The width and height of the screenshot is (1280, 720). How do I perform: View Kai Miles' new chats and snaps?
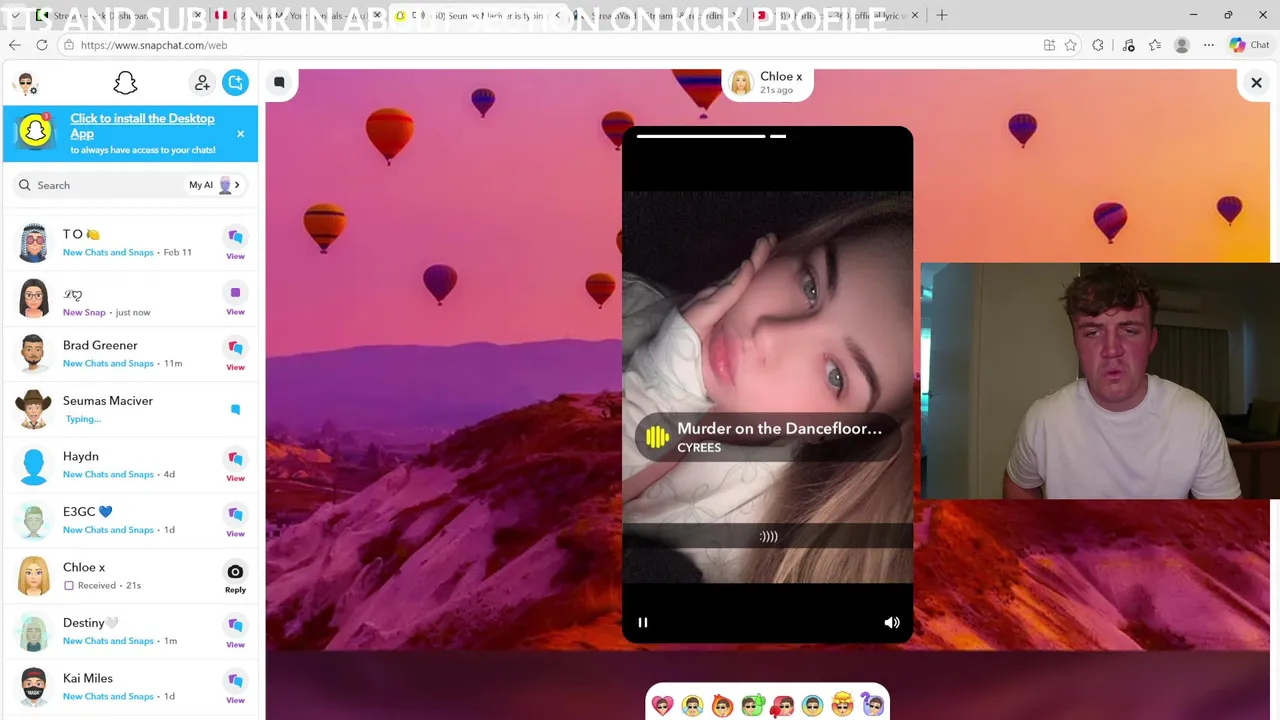coord(235,687)
